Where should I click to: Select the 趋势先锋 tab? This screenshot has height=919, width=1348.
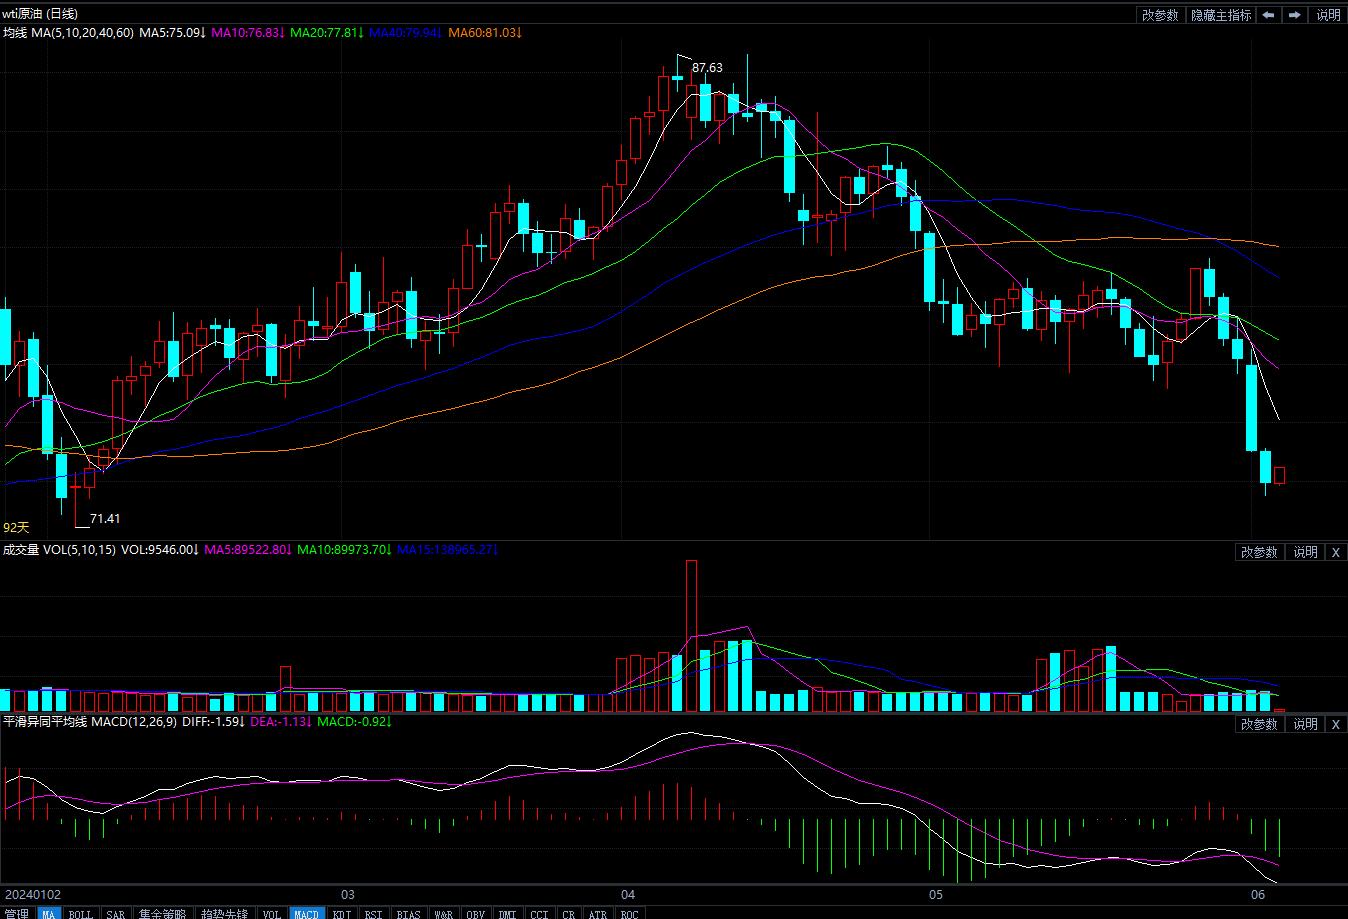coord(224,914)
